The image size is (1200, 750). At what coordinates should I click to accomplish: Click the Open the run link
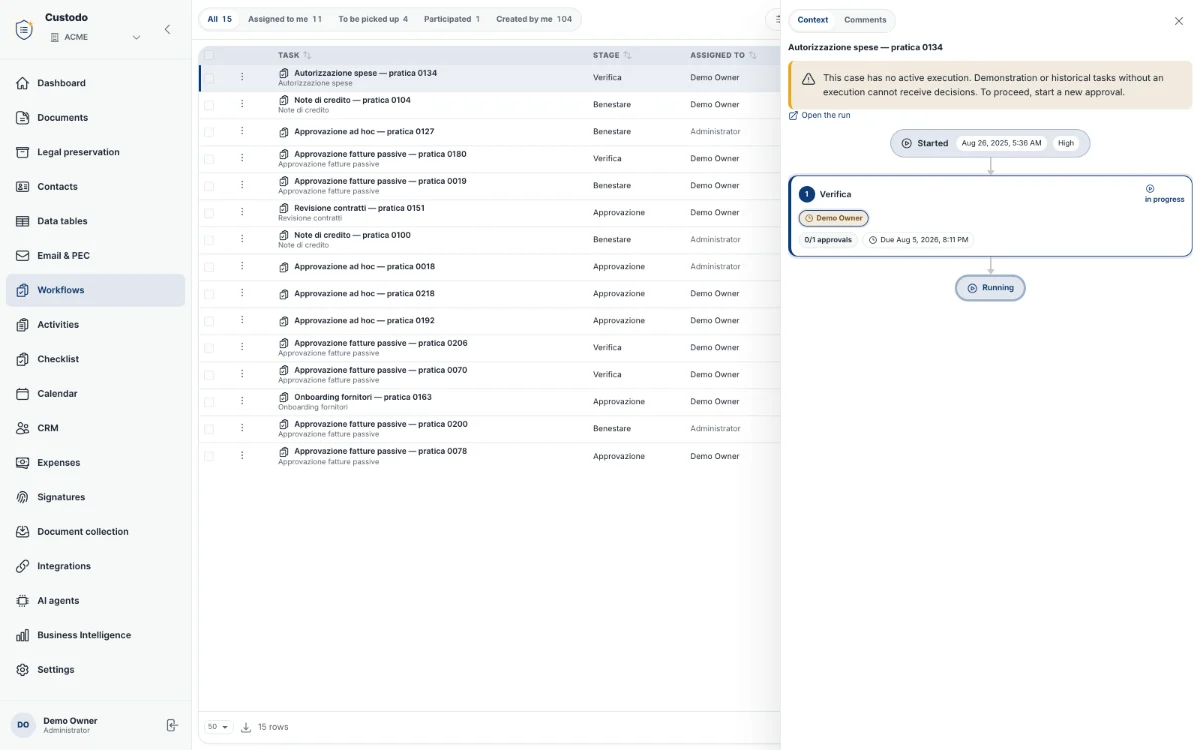(x=819, y=115)
